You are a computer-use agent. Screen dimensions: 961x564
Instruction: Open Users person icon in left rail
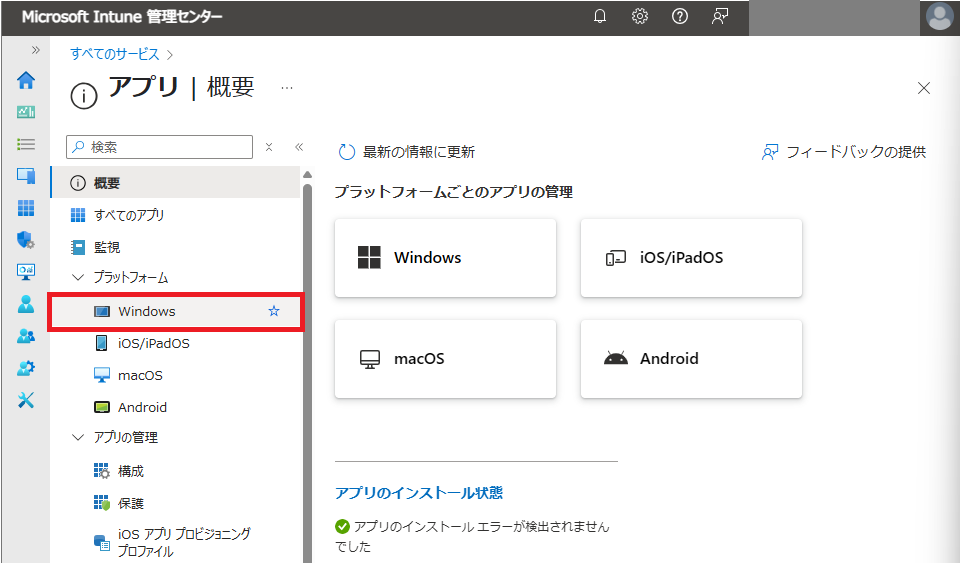(x=26, y=303)
